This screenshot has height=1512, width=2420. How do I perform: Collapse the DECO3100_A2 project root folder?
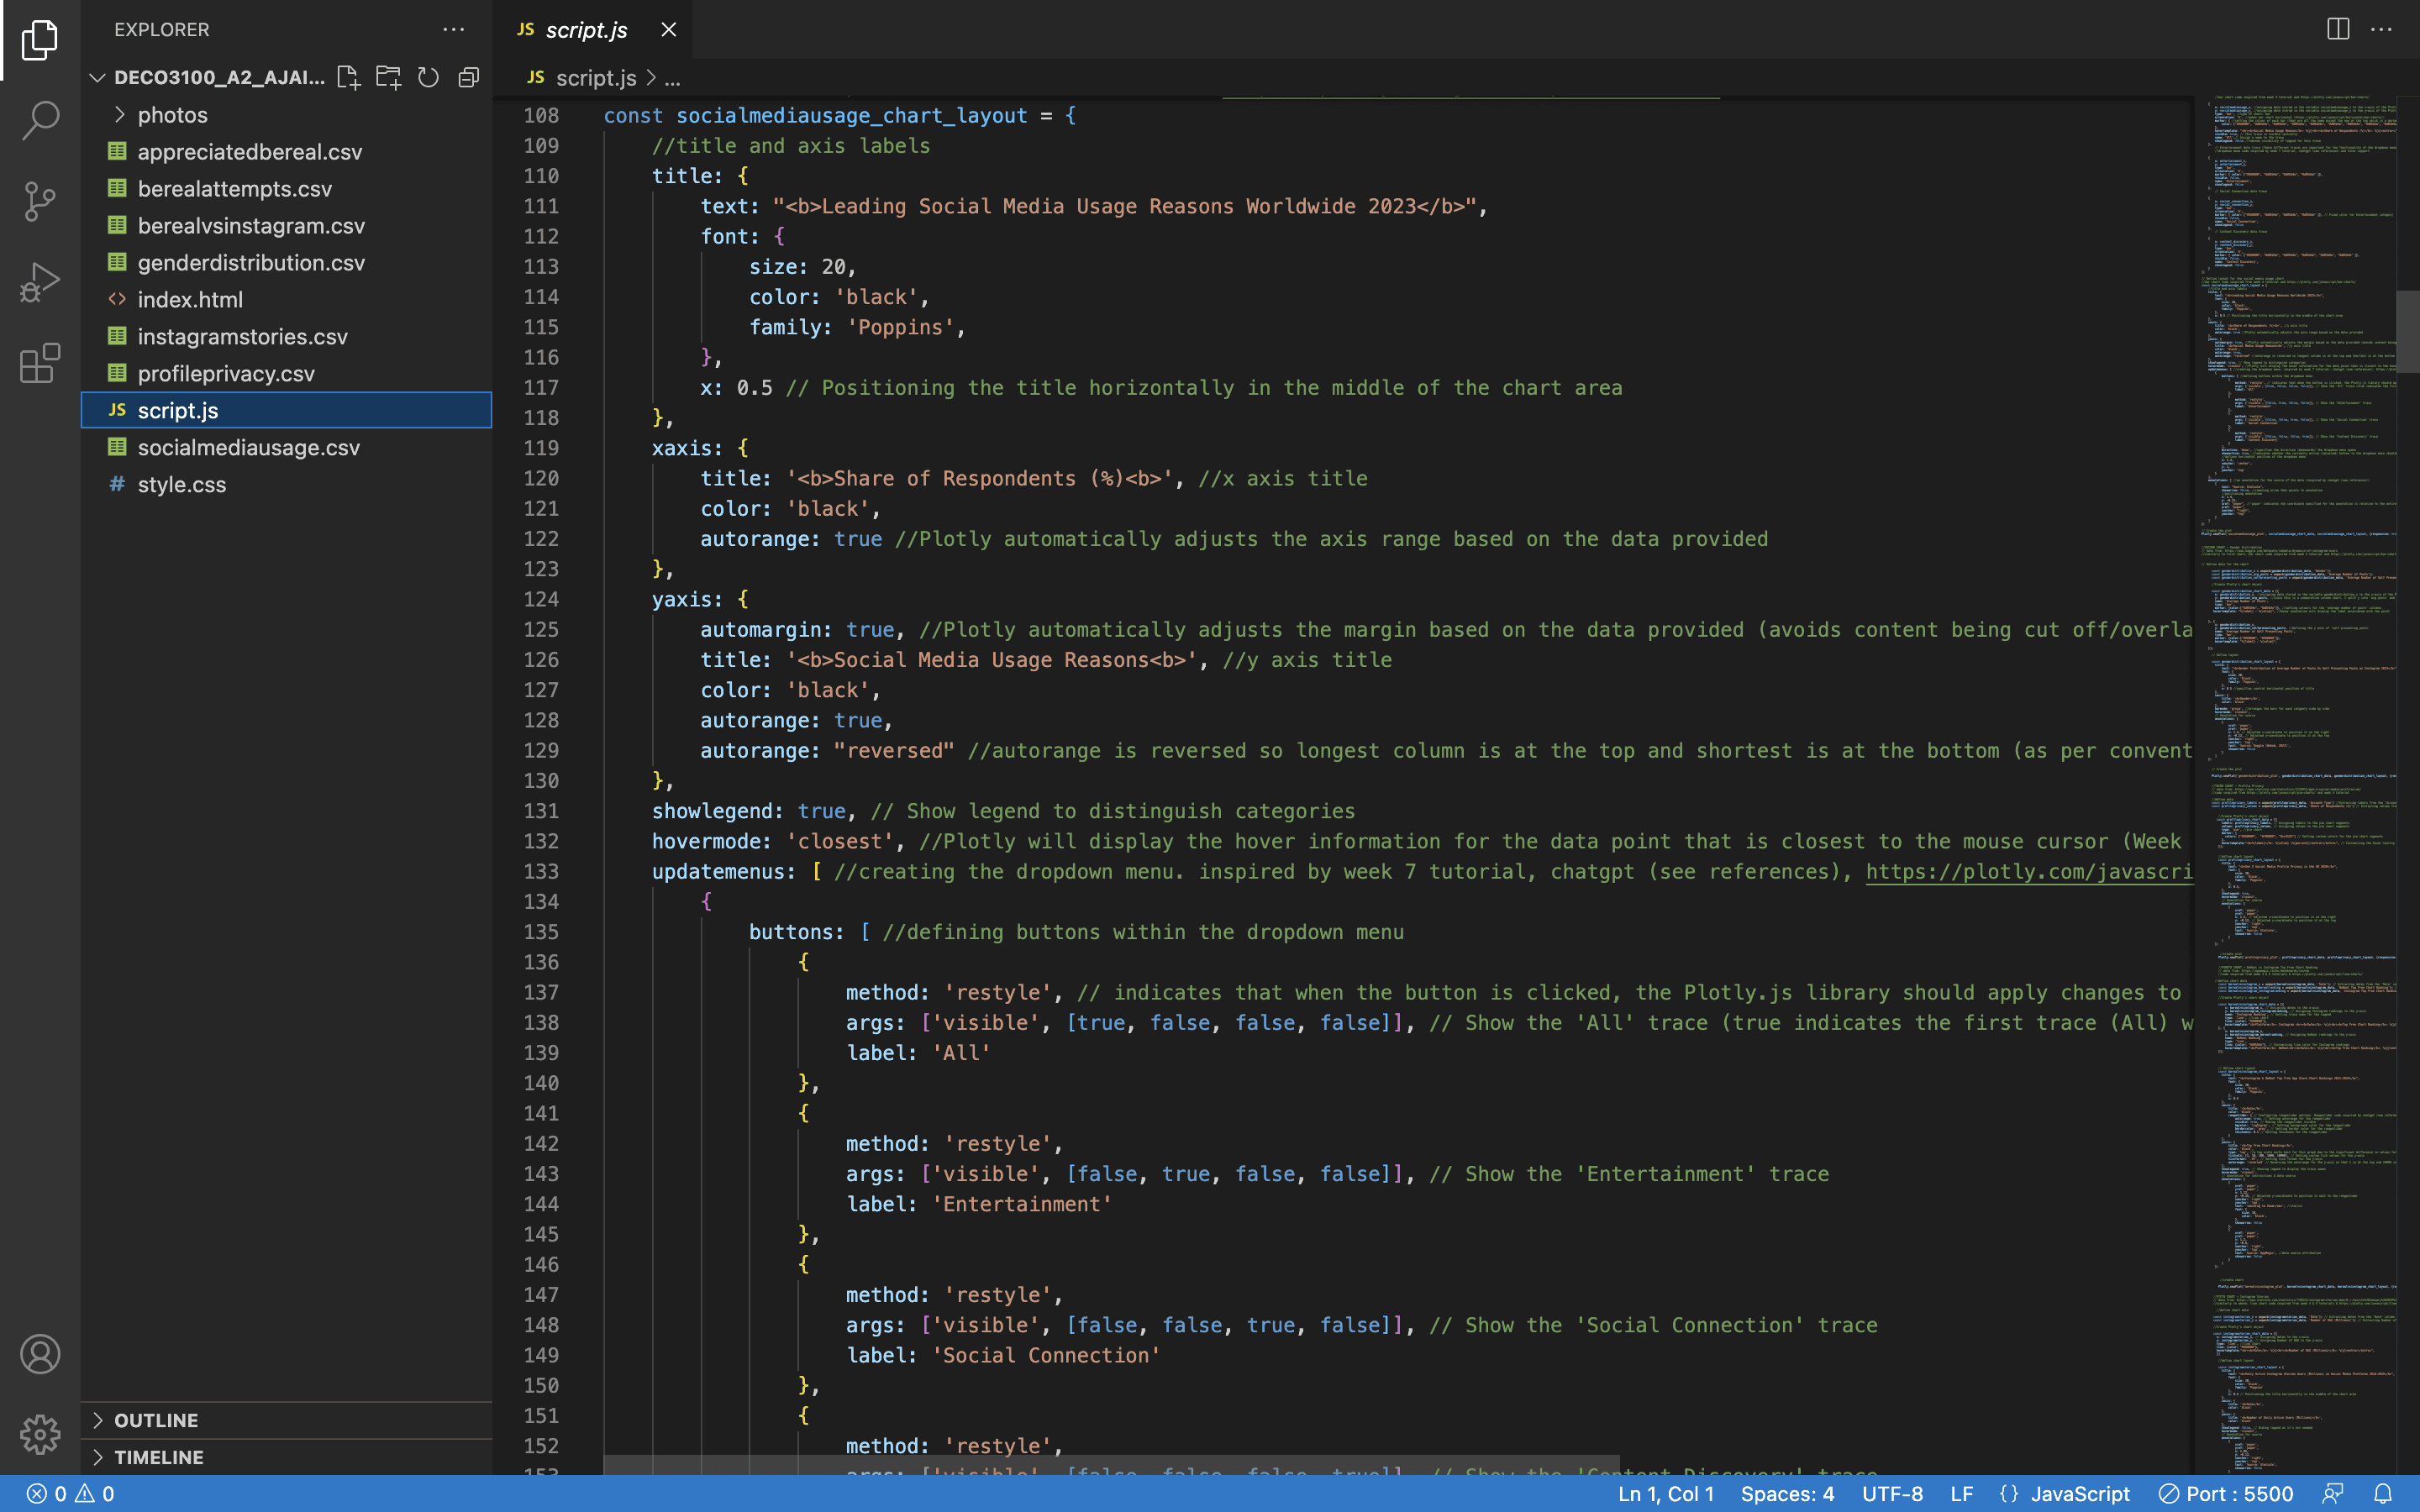(98, 77)
